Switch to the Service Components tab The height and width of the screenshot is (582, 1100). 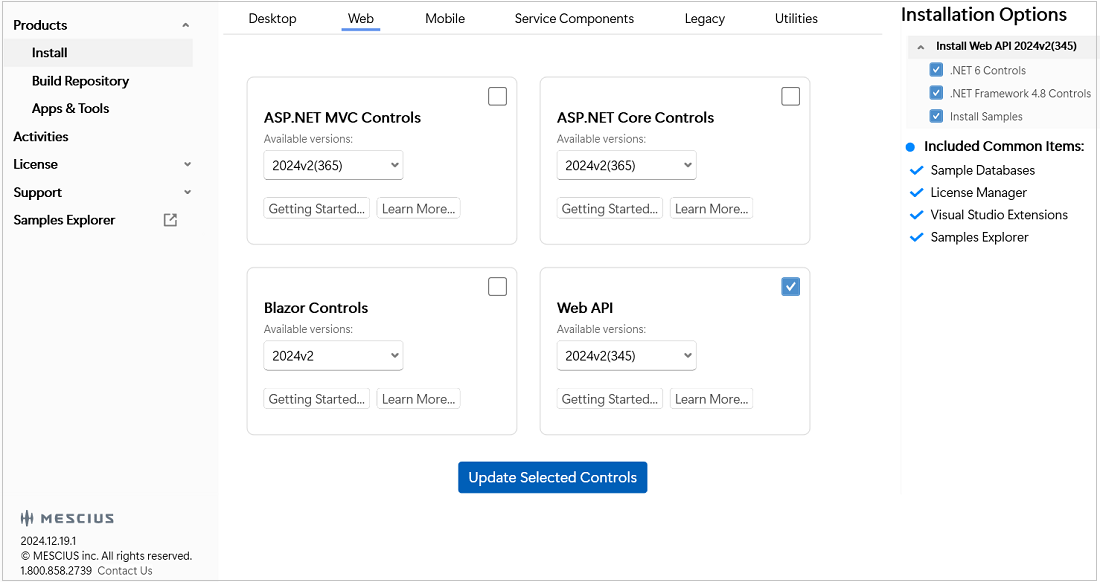(x=574, y=18)
